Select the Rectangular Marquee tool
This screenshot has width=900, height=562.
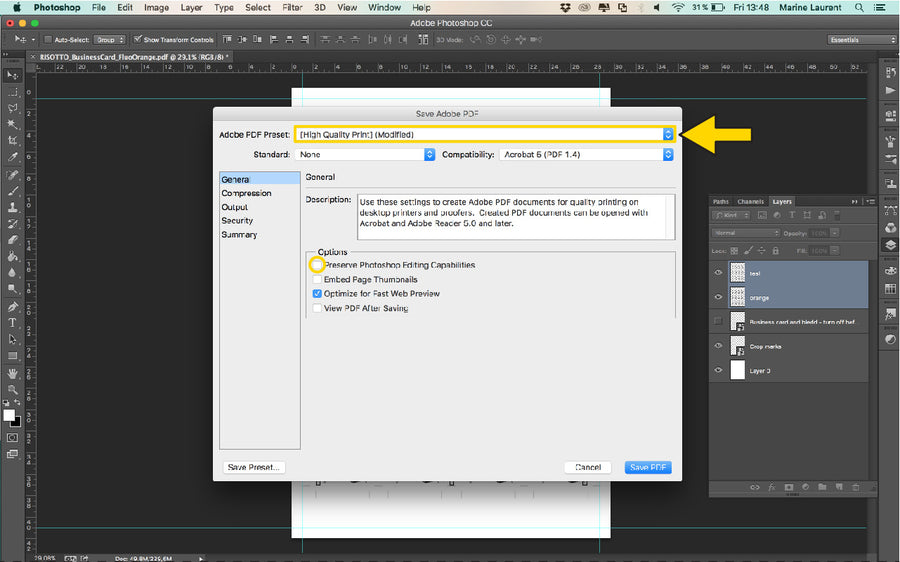[12, 92]
